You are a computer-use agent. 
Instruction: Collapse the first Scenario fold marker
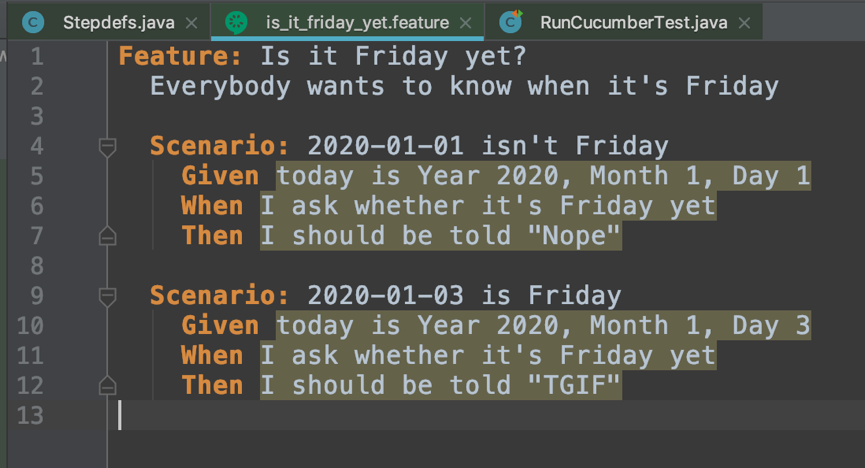pyautogui.click(x=107, y=147)
